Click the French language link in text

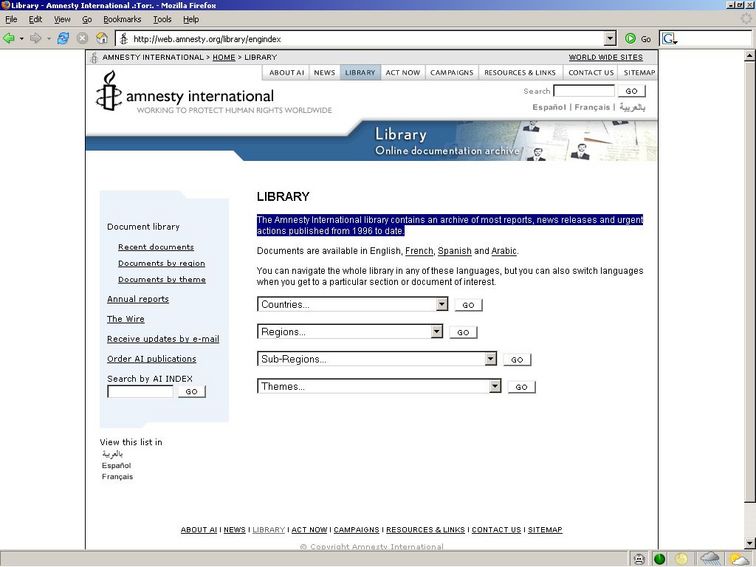tap(419, 251)
